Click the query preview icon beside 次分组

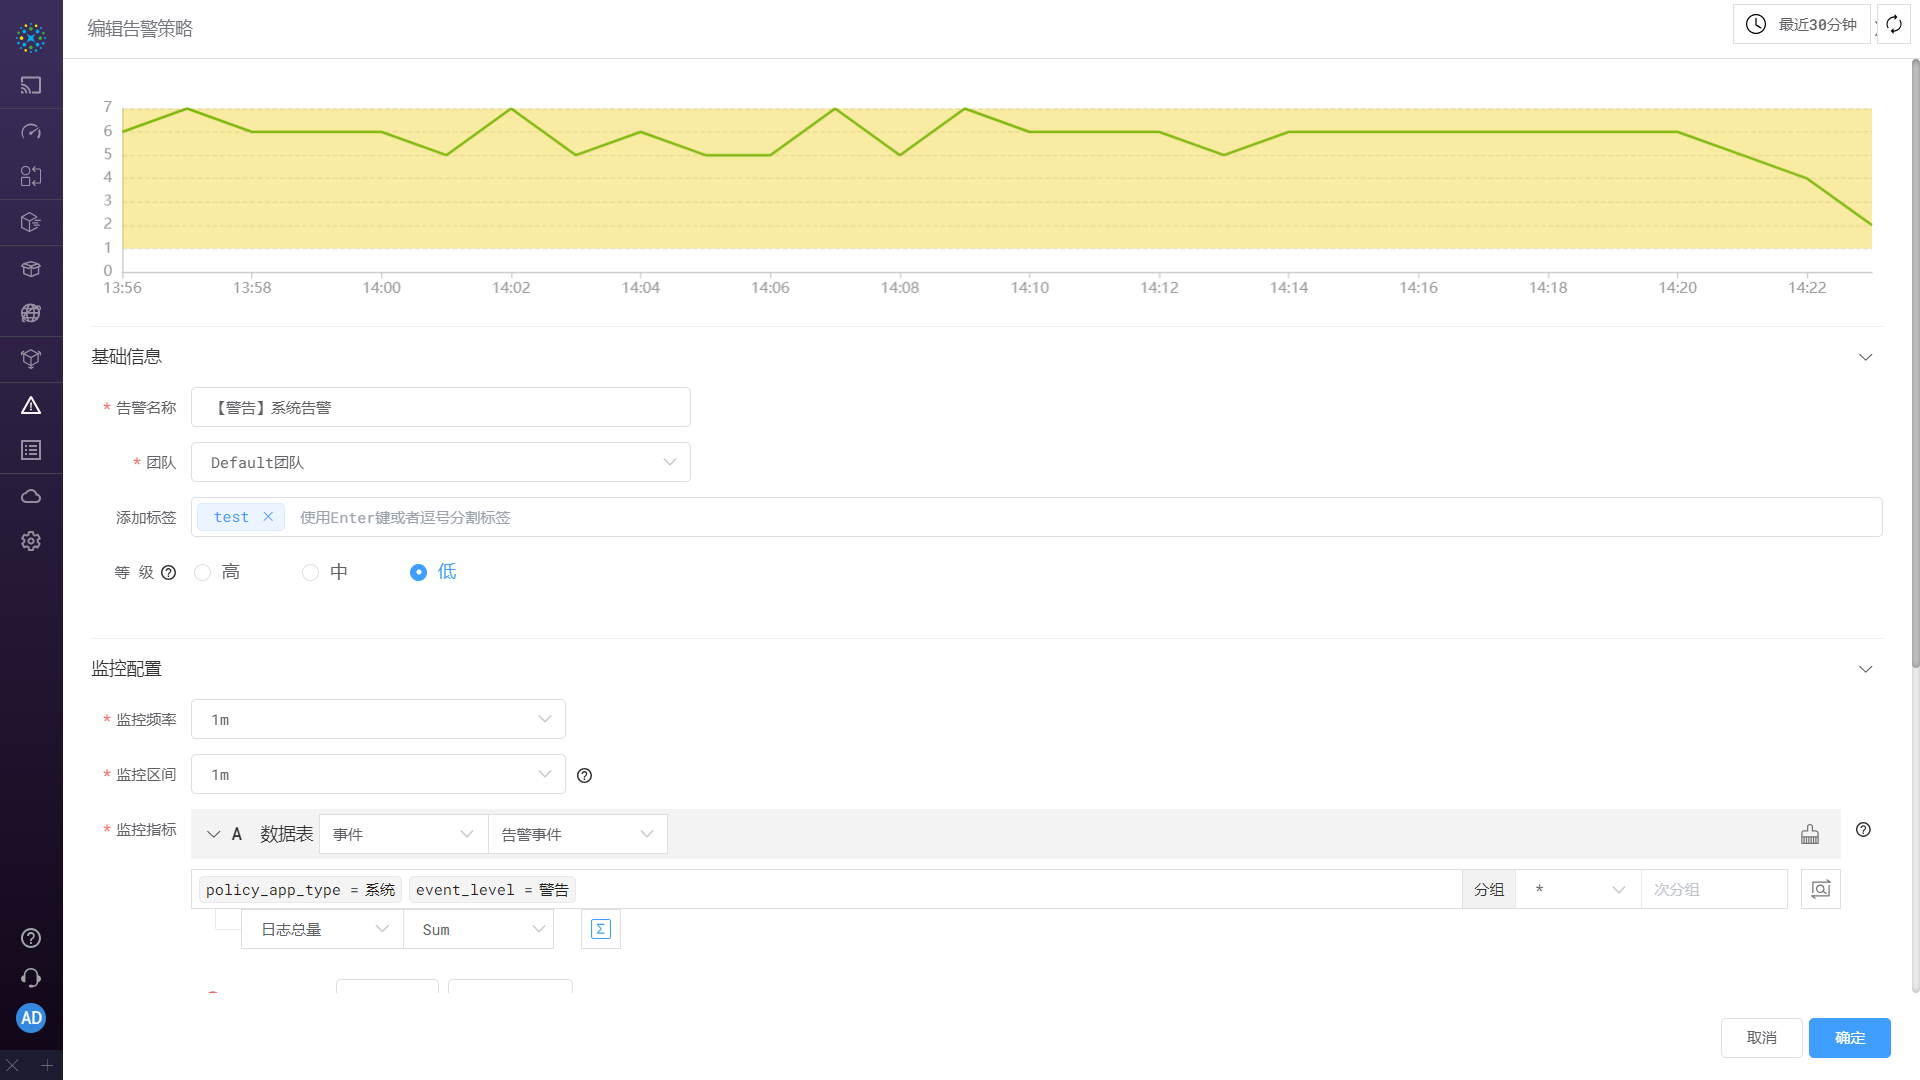tap(1820, 889)
